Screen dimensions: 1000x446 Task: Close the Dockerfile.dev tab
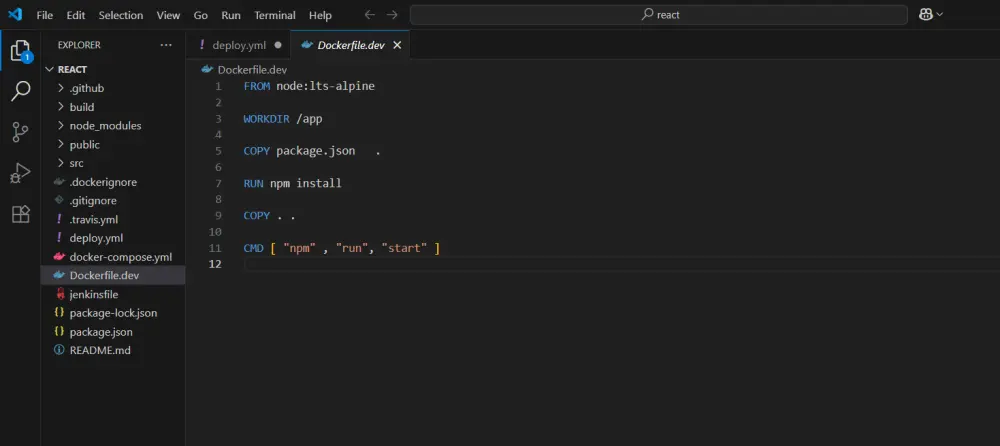click(x=397, y=45)
